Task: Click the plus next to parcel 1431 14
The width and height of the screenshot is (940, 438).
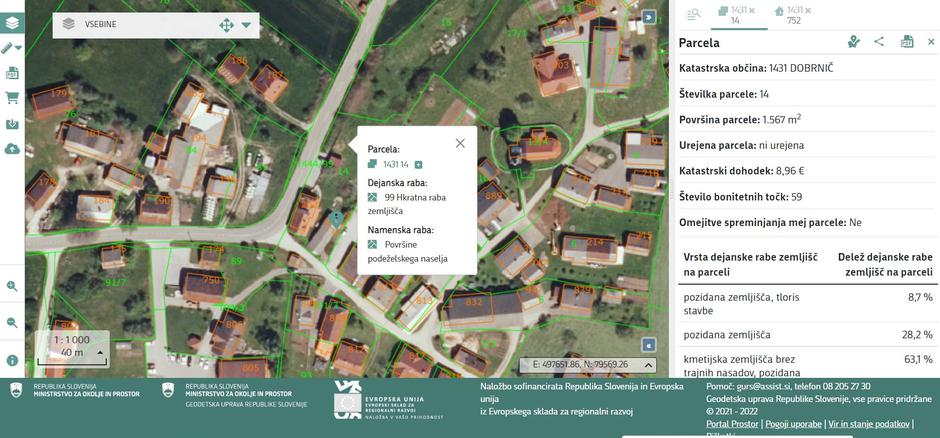Action: coord(419,164)
